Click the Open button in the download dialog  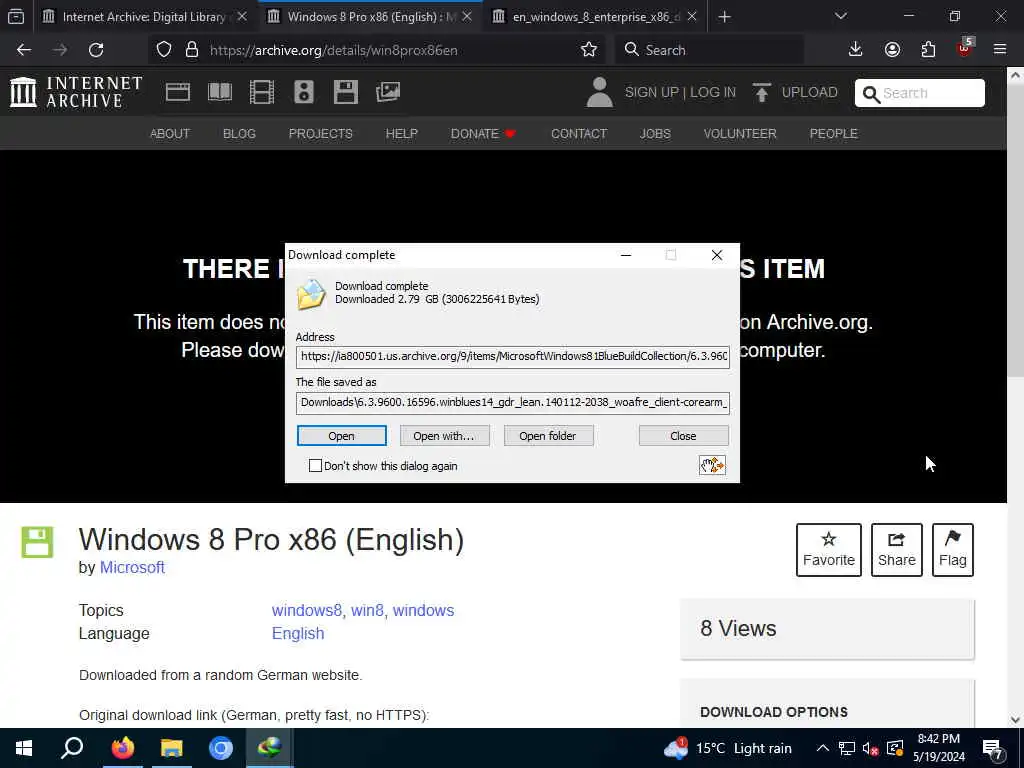[342, 436]
